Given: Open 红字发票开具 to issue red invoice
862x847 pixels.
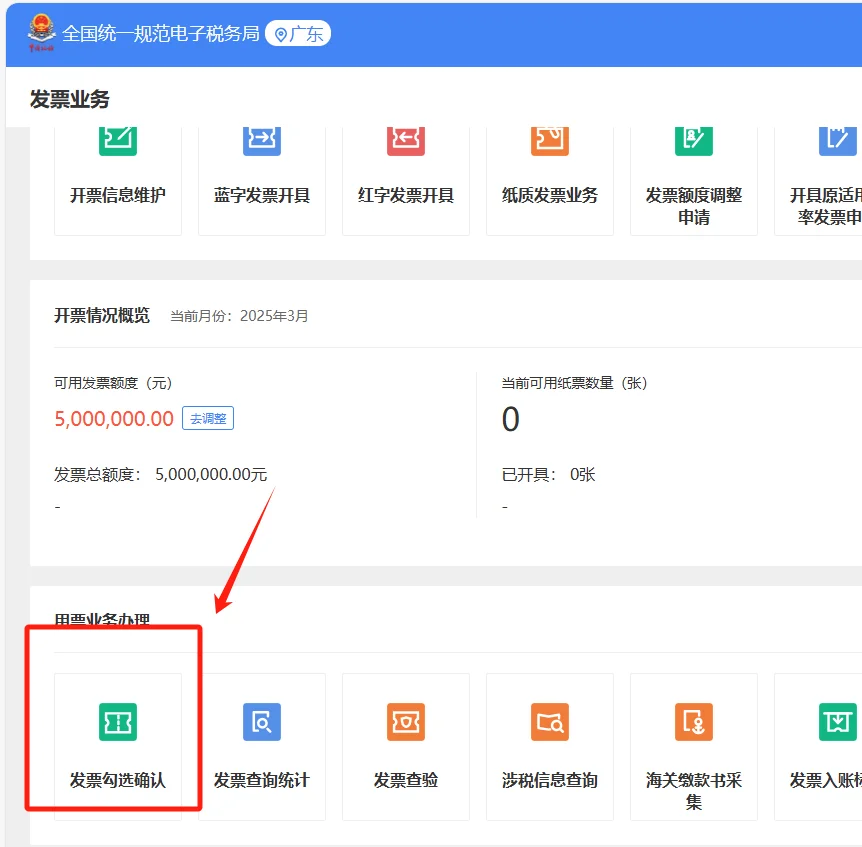Looking at the screenshot, I should pos(405,165).
